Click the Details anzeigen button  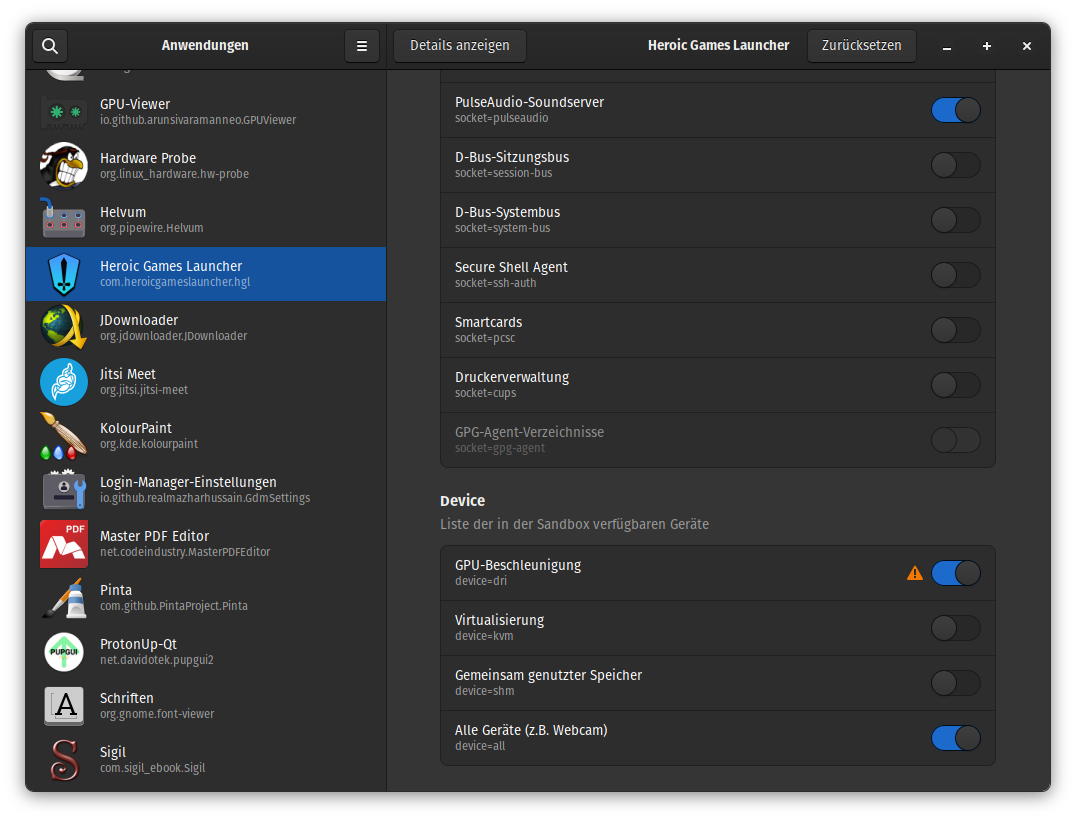pyautogui.click(x=460, y=46)
